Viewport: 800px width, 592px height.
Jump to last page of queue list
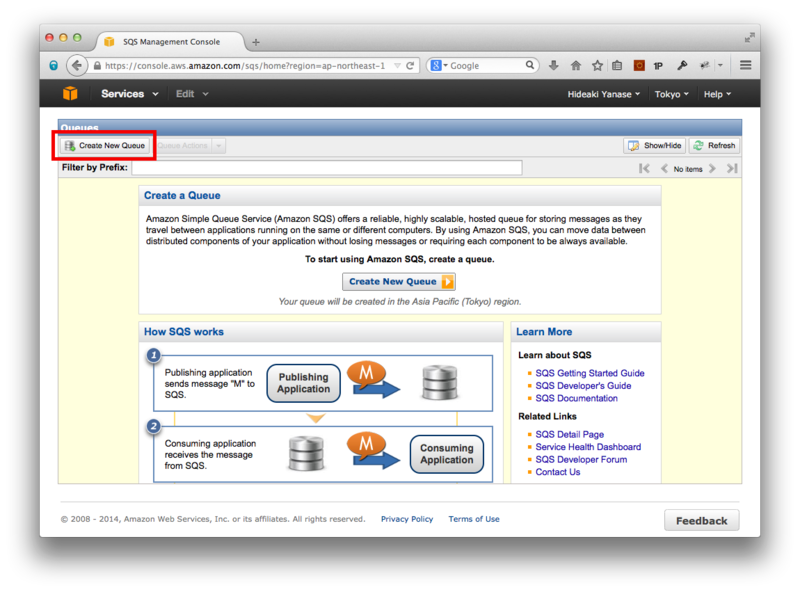click(x=732, y=168)
